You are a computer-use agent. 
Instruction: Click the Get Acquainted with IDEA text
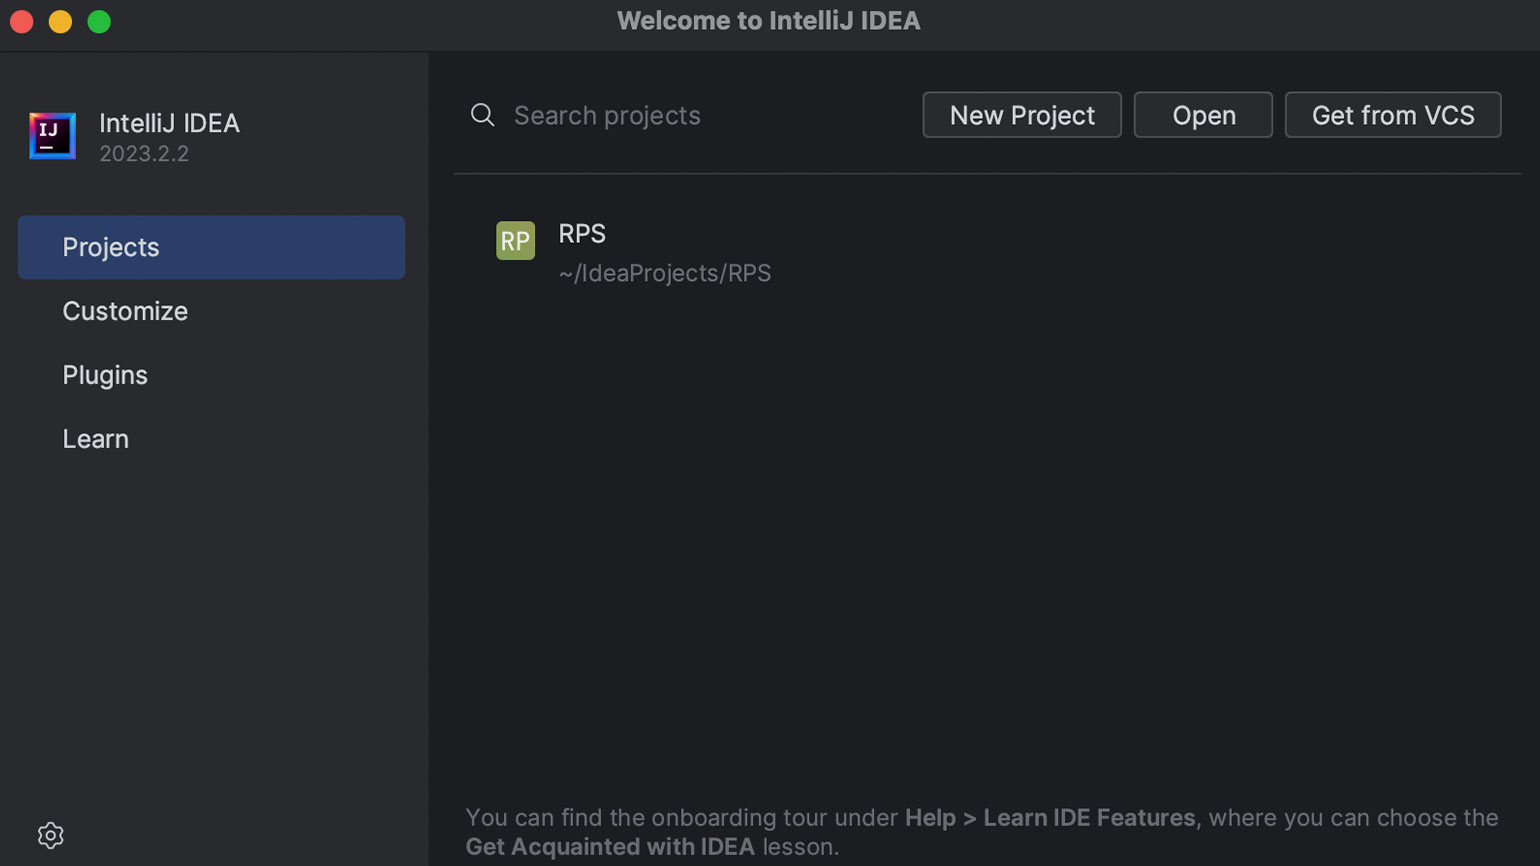610,847
